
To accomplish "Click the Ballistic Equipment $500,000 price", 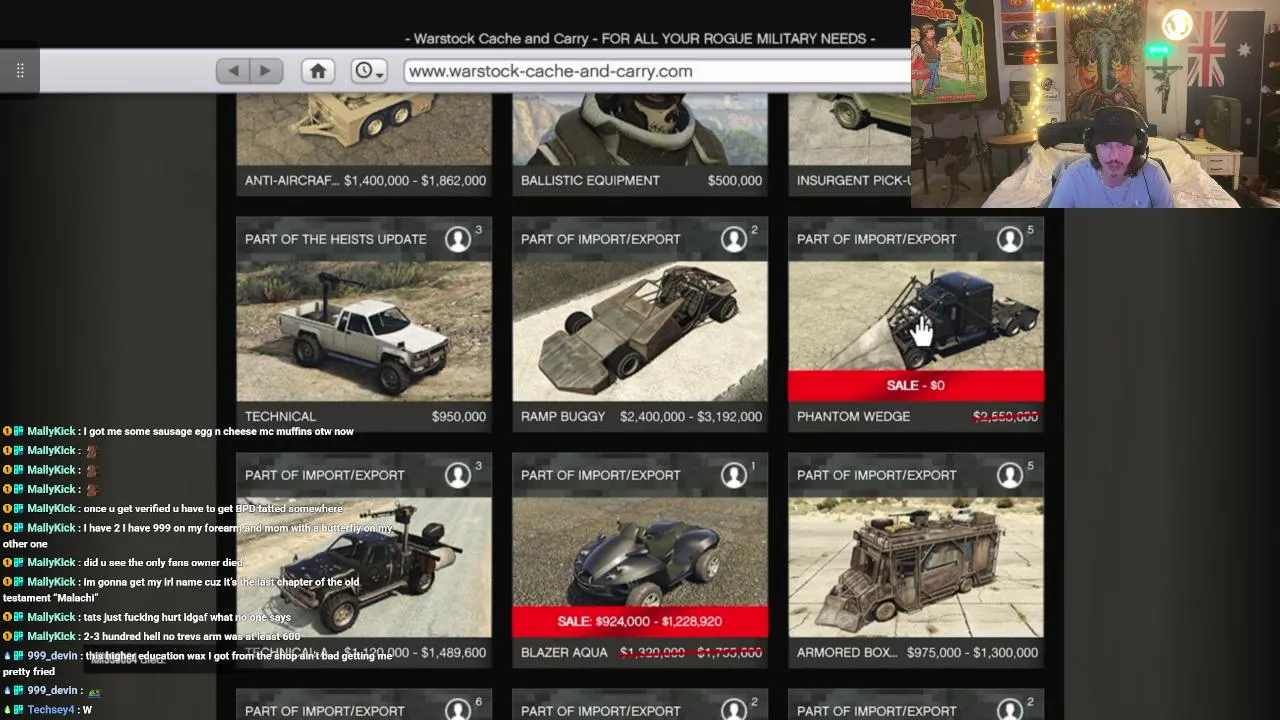I will click(735, 181).
